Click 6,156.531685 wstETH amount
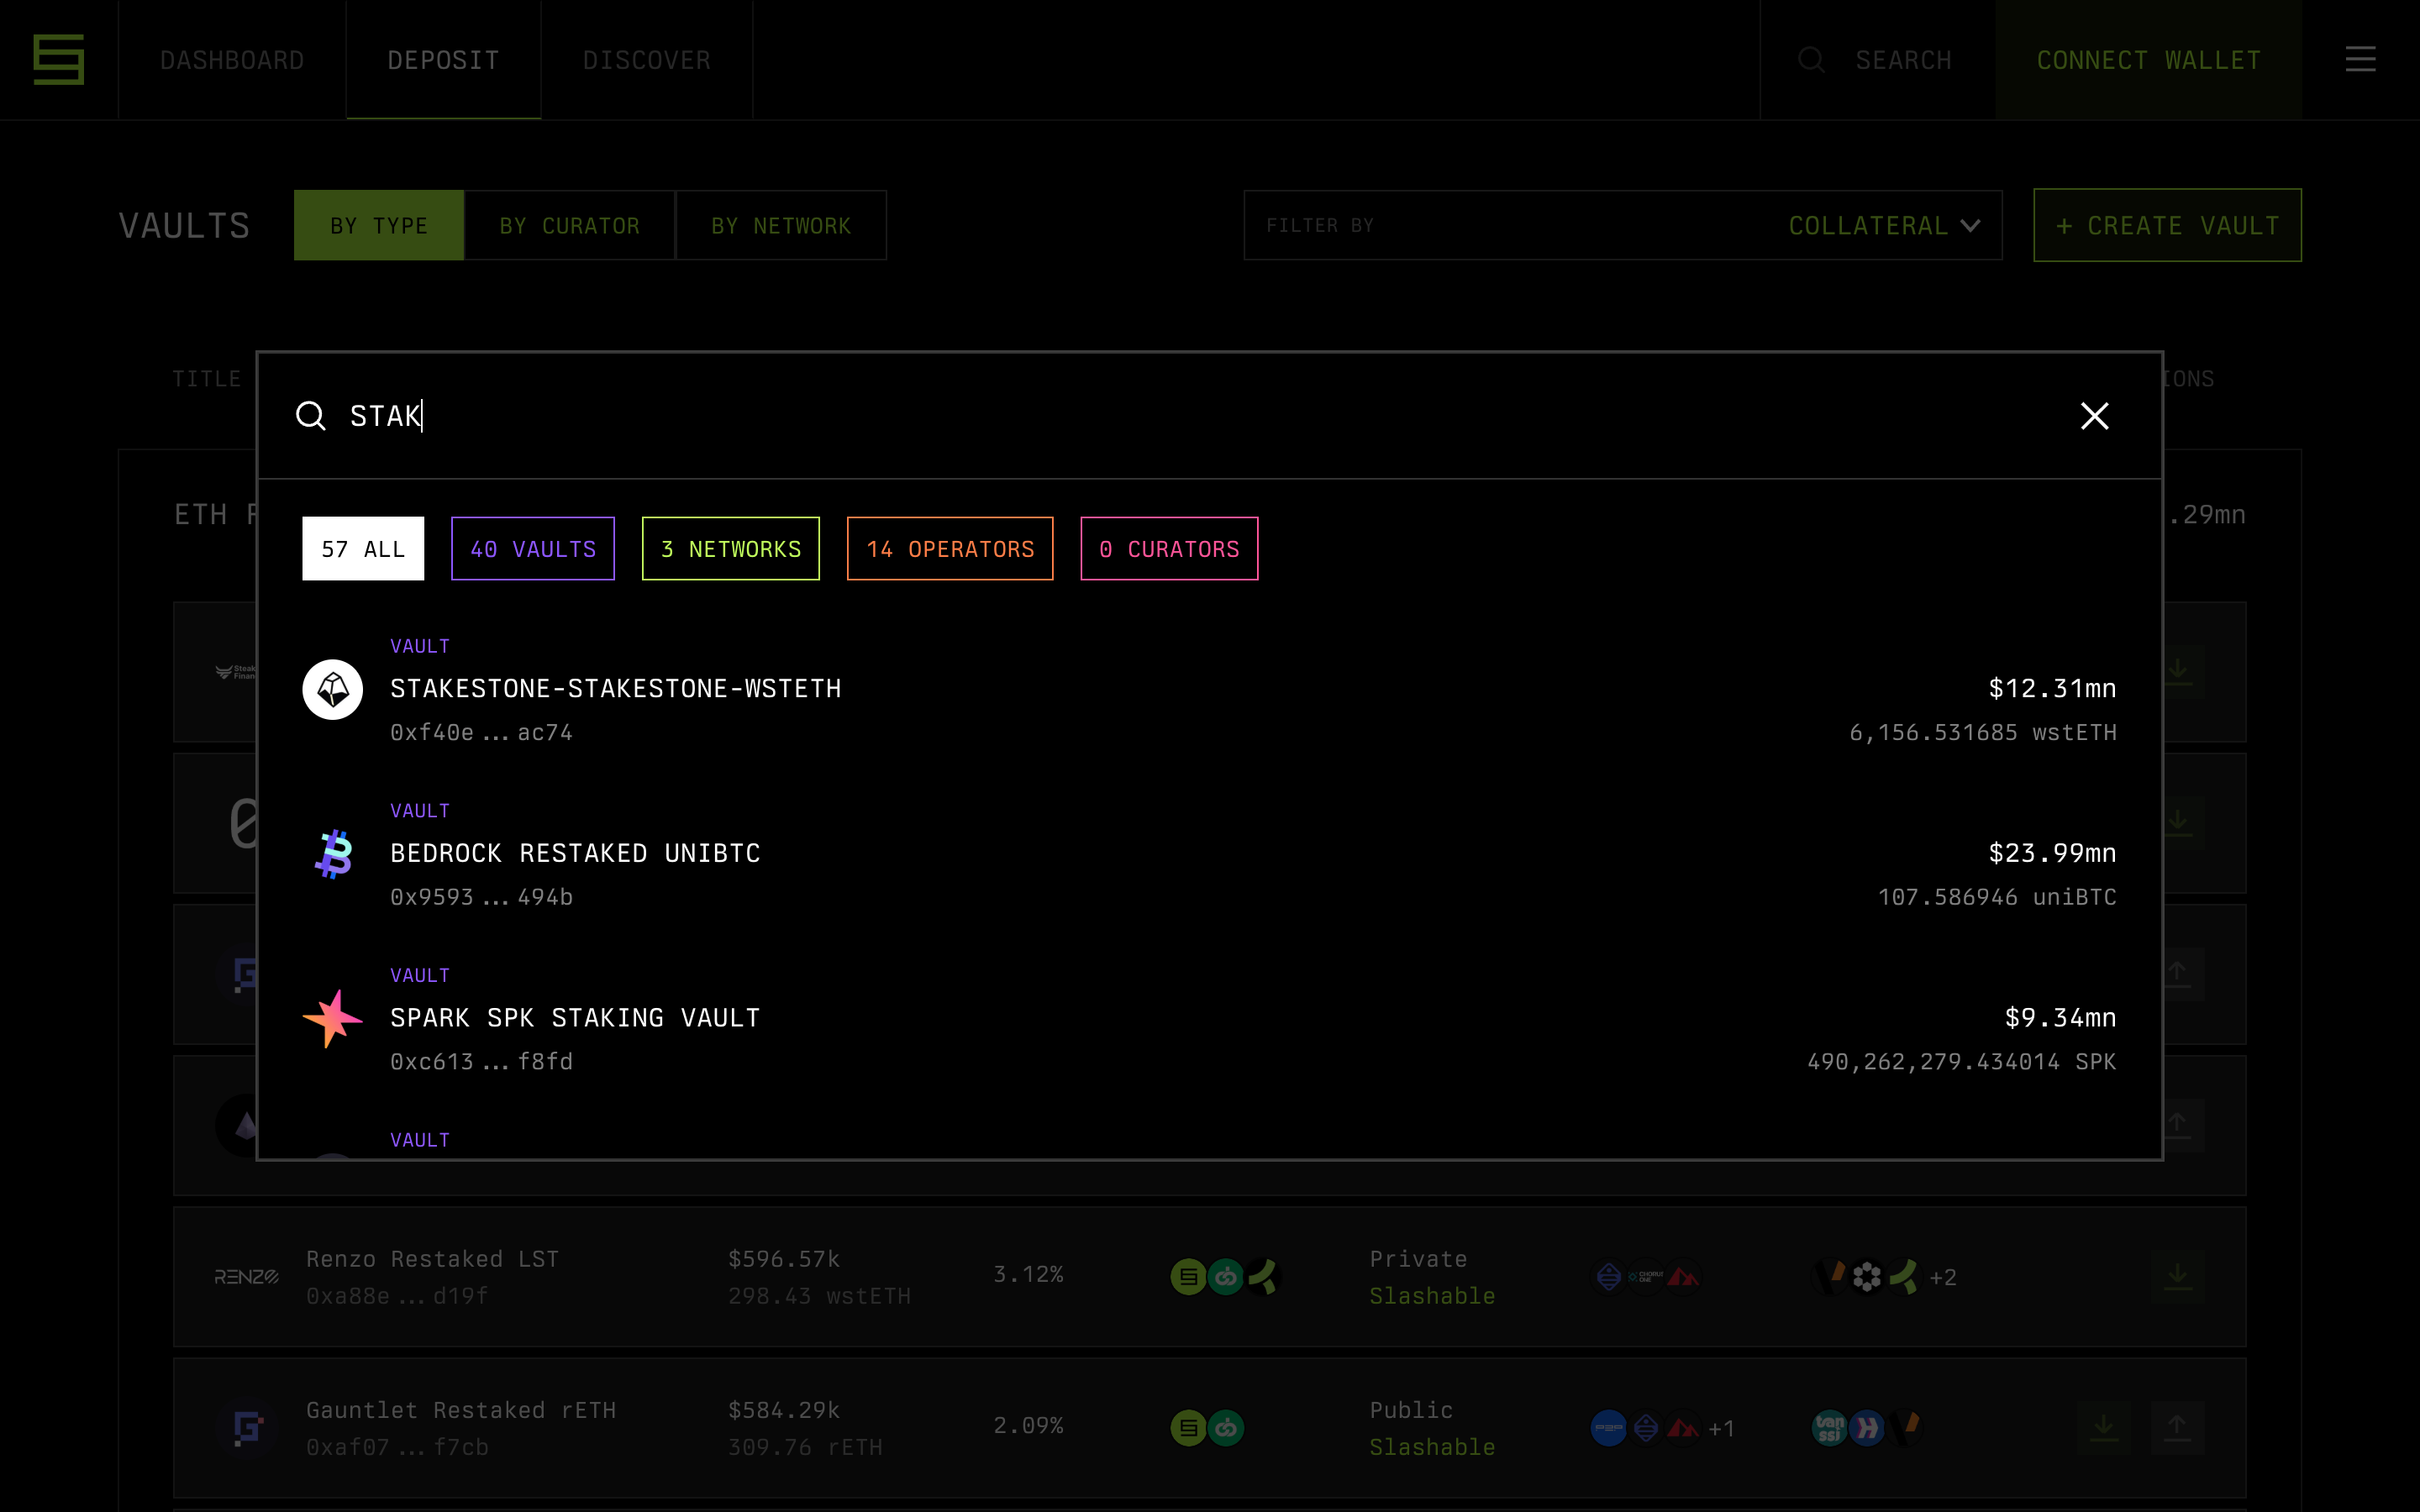The height and width of the screenshot is (1512, 2420). click(1983, 733)
